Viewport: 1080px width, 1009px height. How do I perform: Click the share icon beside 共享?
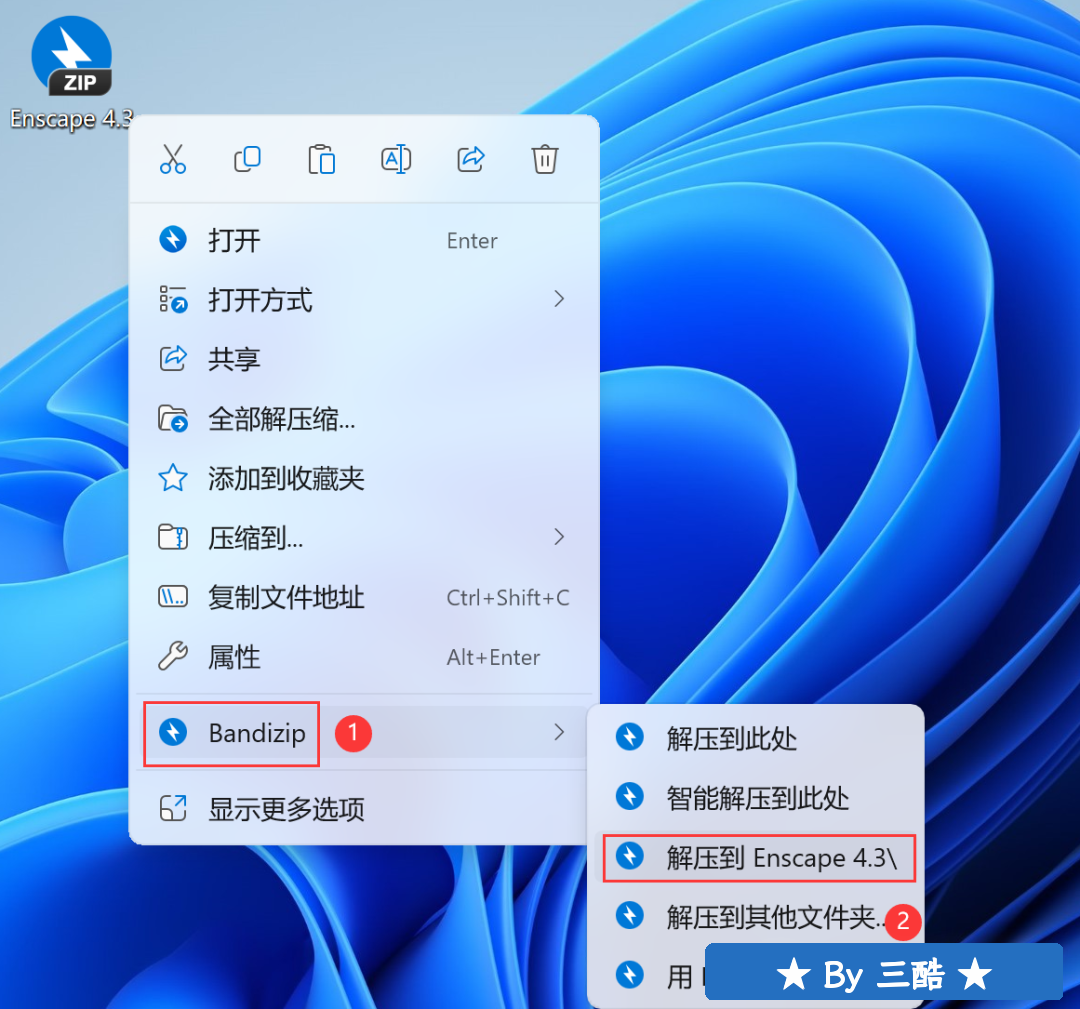pyautogui.click(x=173, y=358)
